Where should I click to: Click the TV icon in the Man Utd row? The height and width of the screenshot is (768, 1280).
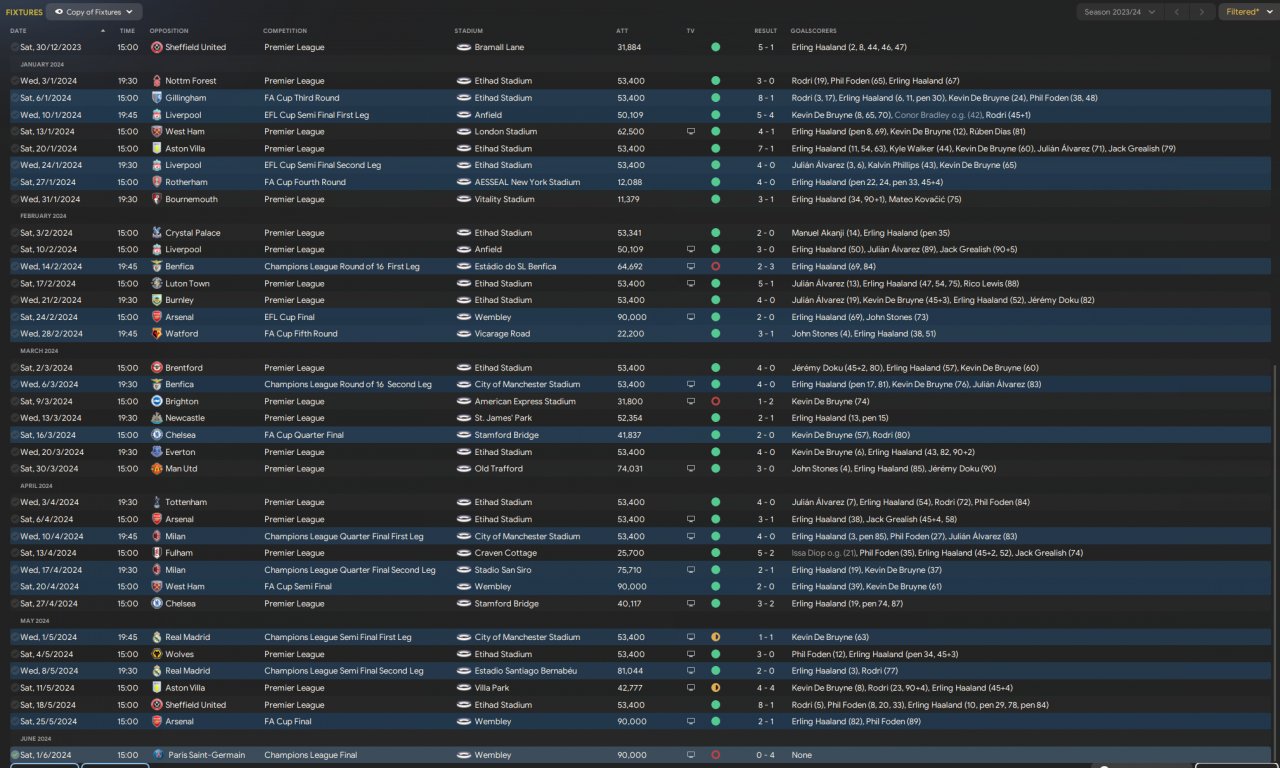click(690, 469)
